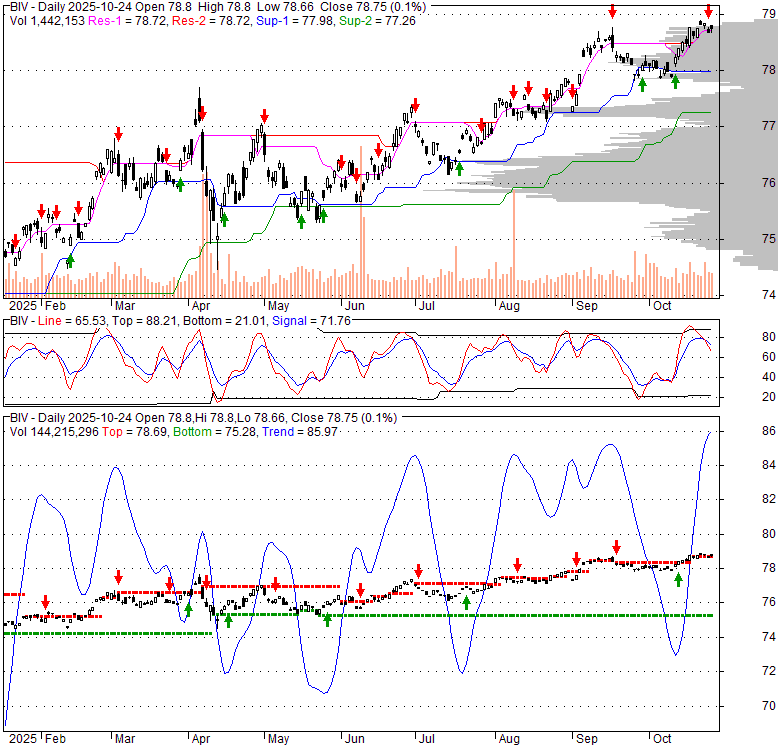Click the green buy arrow in late September of top chart

pos(642,86)
